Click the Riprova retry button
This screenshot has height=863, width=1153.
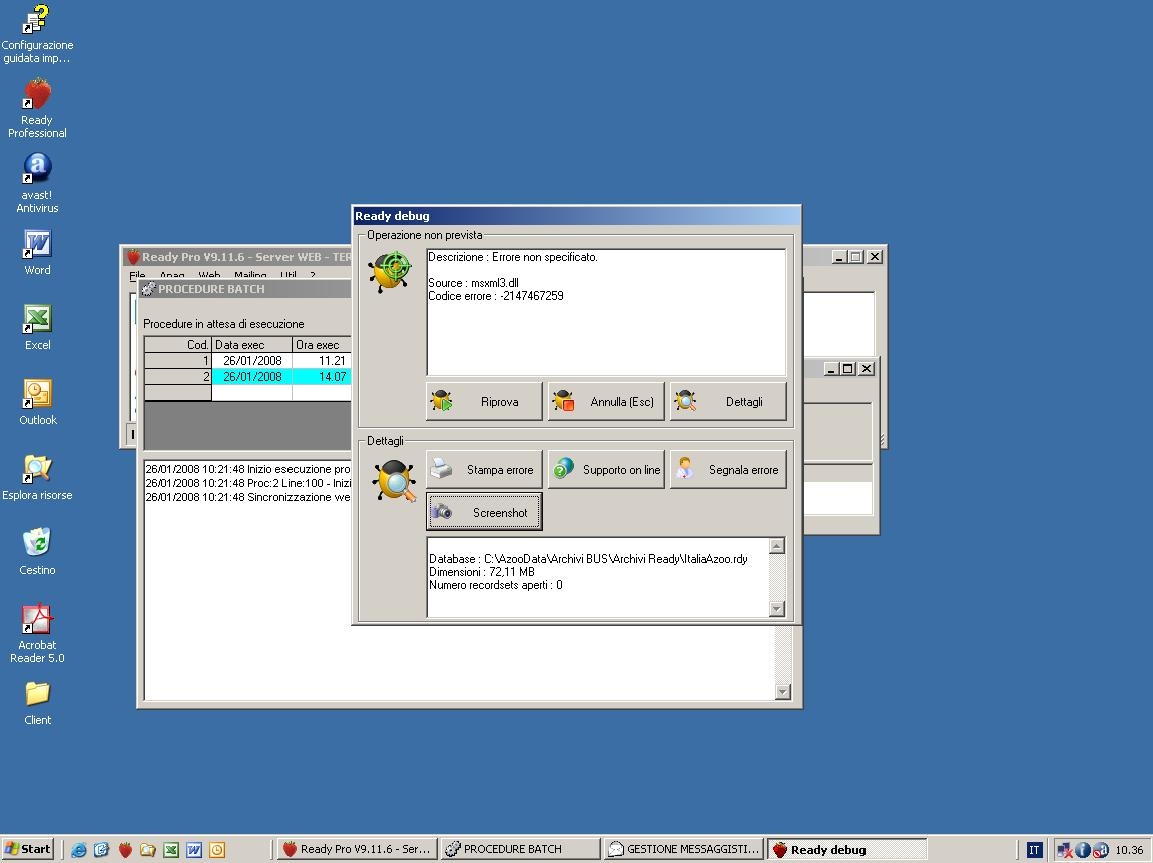[484, 402]
